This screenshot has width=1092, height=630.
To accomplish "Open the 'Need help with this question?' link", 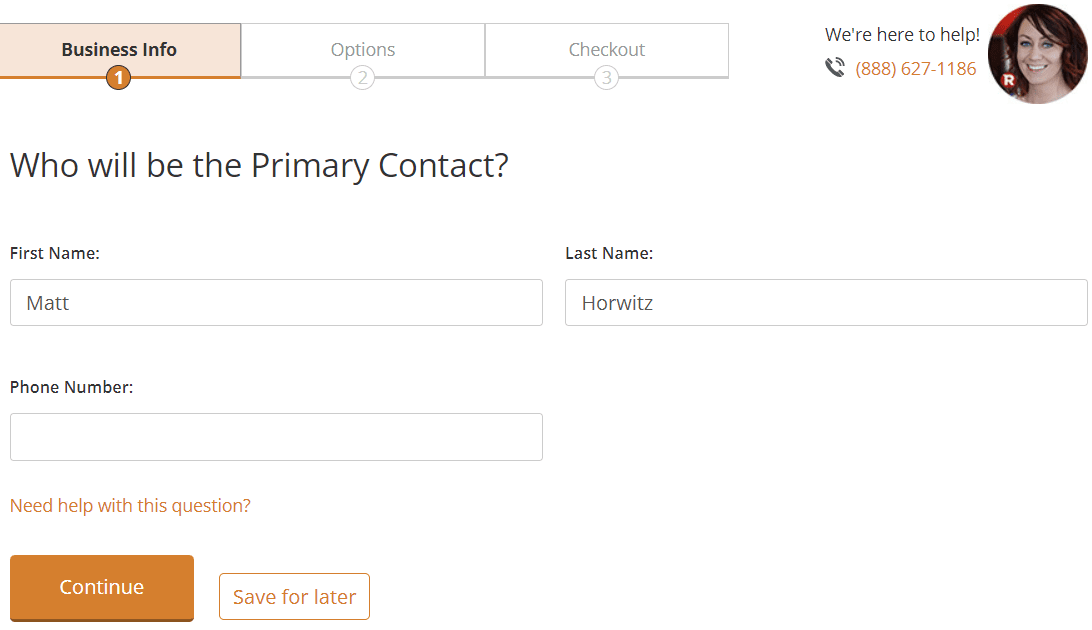I will [x=130, y=505].
